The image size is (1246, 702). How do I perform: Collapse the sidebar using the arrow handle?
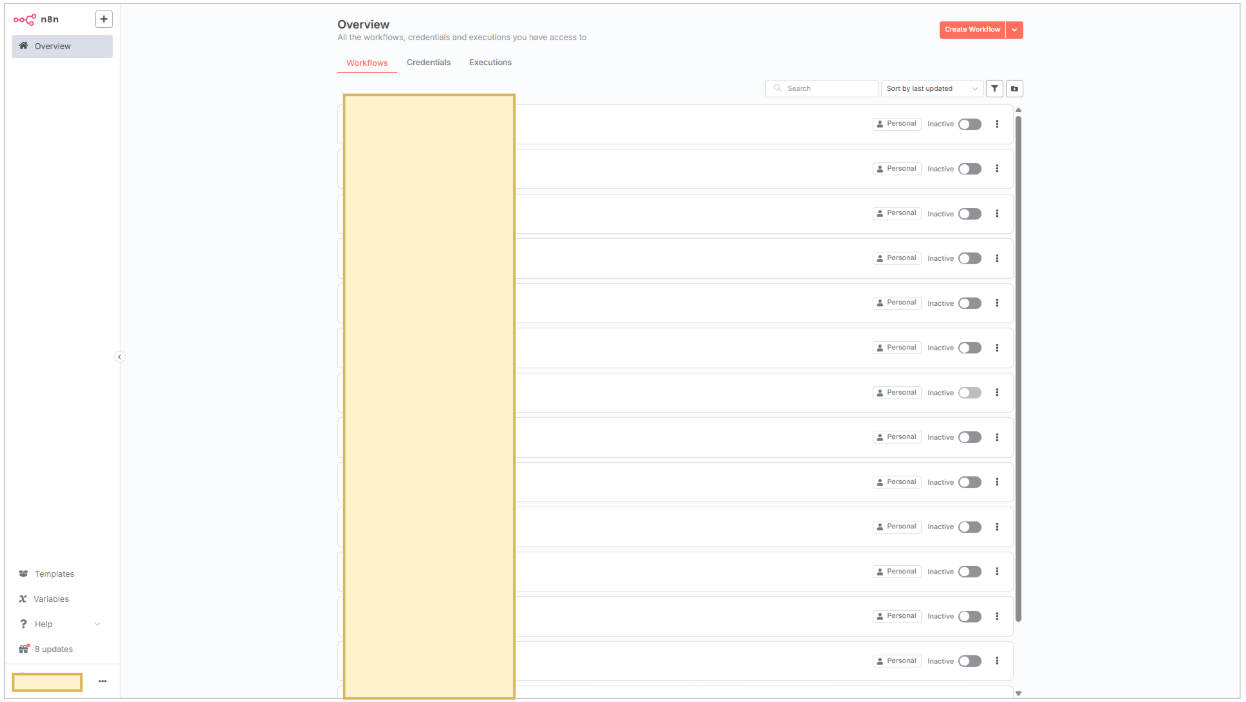(x=120, y=357)
